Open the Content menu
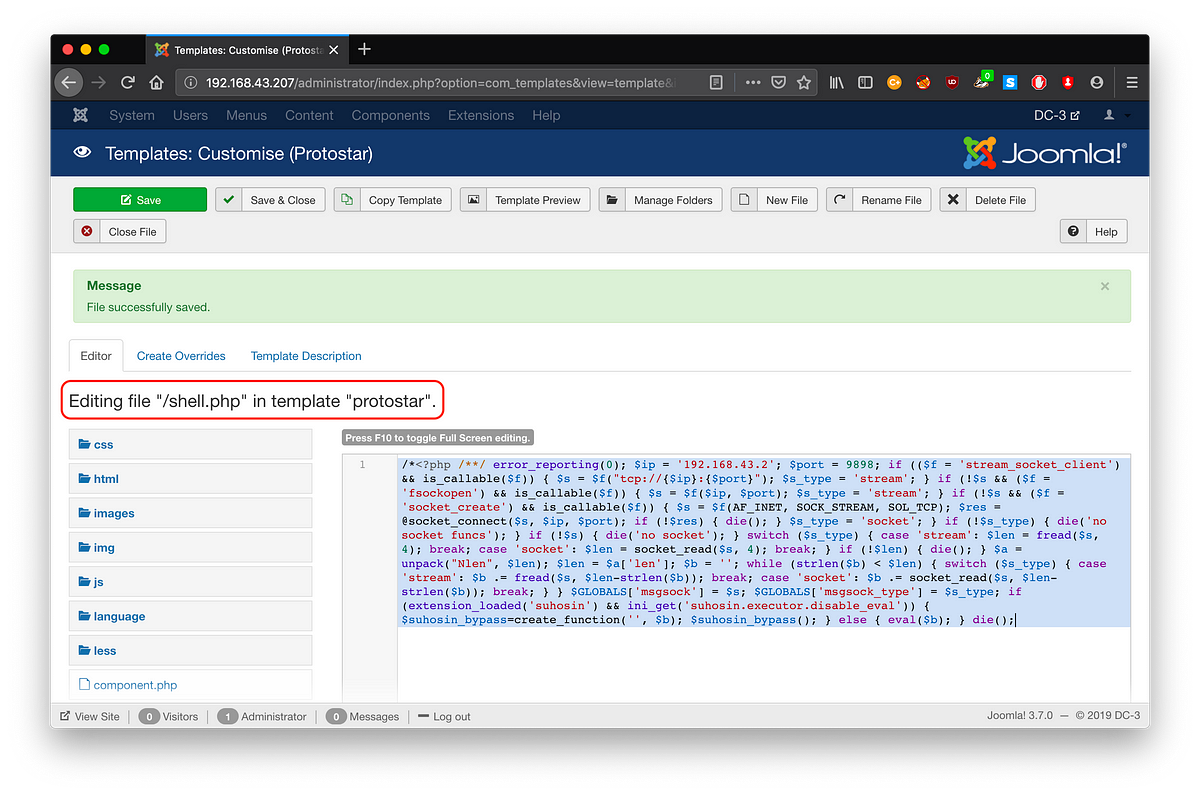Image resolution: width=1200 pixels, height=795 pixels. click(x=309, y=115)
